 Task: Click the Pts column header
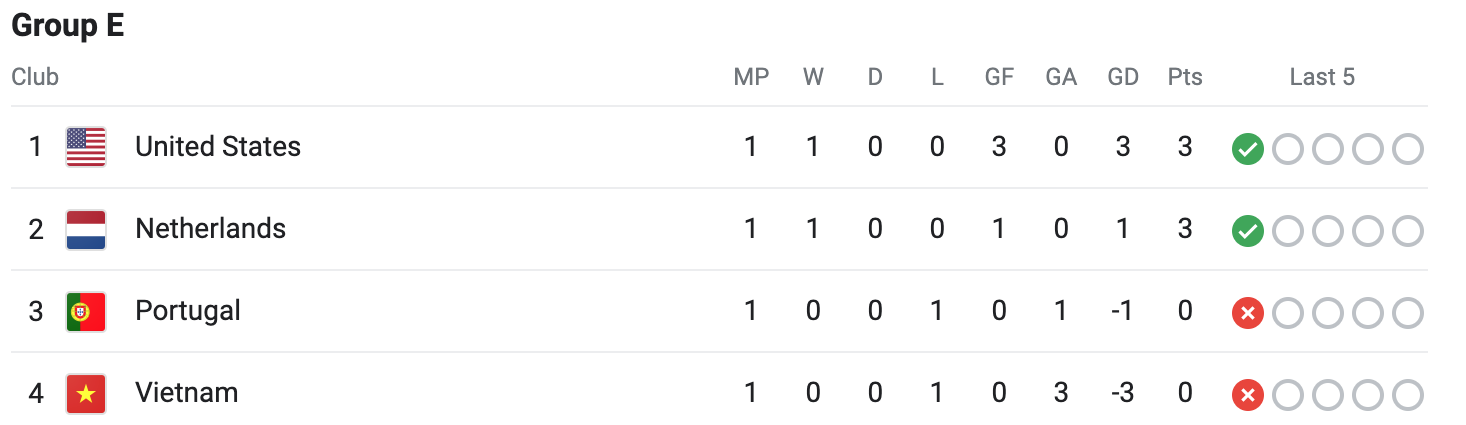pos(1185,77)
